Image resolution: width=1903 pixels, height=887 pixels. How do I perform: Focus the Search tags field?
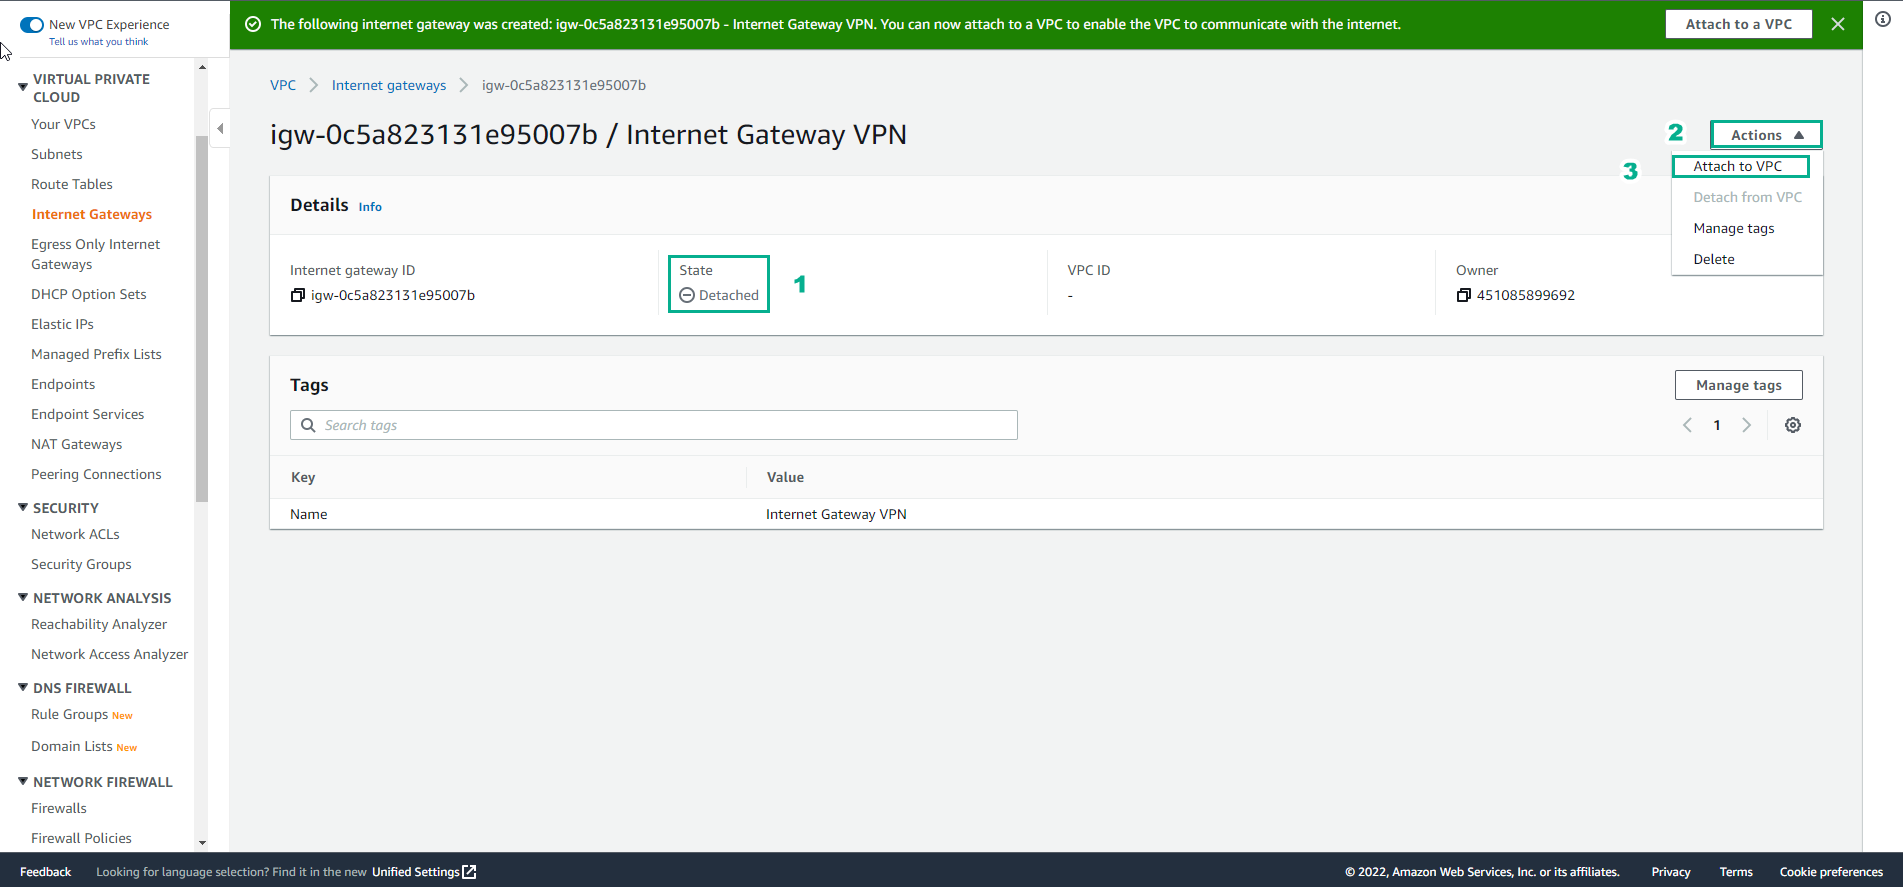[x=654, y=425]
